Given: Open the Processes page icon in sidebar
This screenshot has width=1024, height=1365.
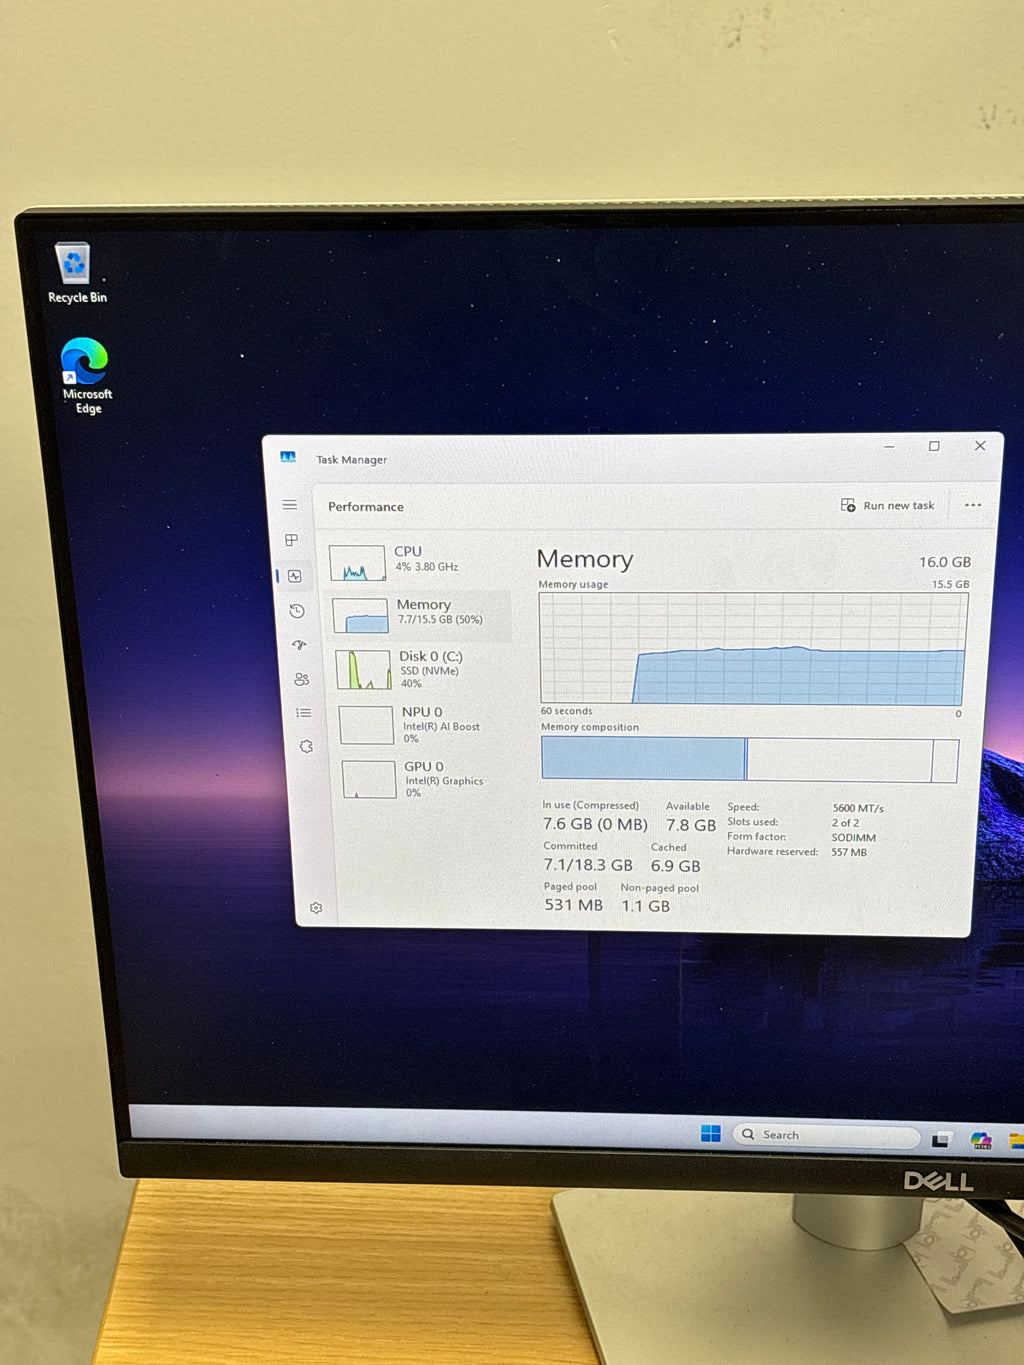Looking at the screenshot, I should coord(291,540).
